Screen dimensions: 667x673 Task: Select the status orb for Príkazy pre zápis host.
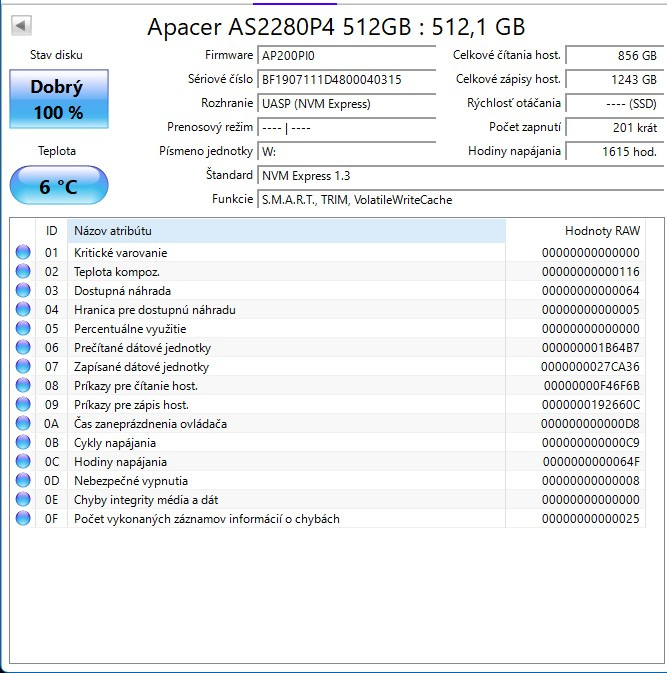tap(23, 404)
